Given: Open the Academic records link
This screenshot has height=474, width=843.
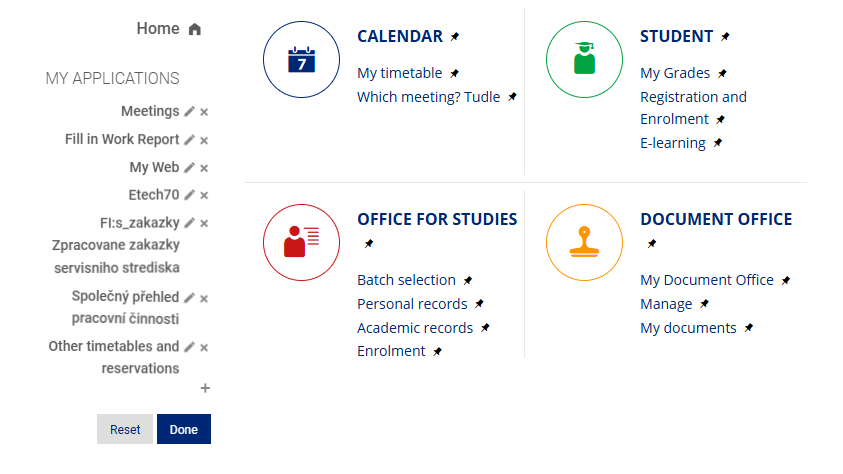Looking at the screenshot, I should click(x=414, y=328).
